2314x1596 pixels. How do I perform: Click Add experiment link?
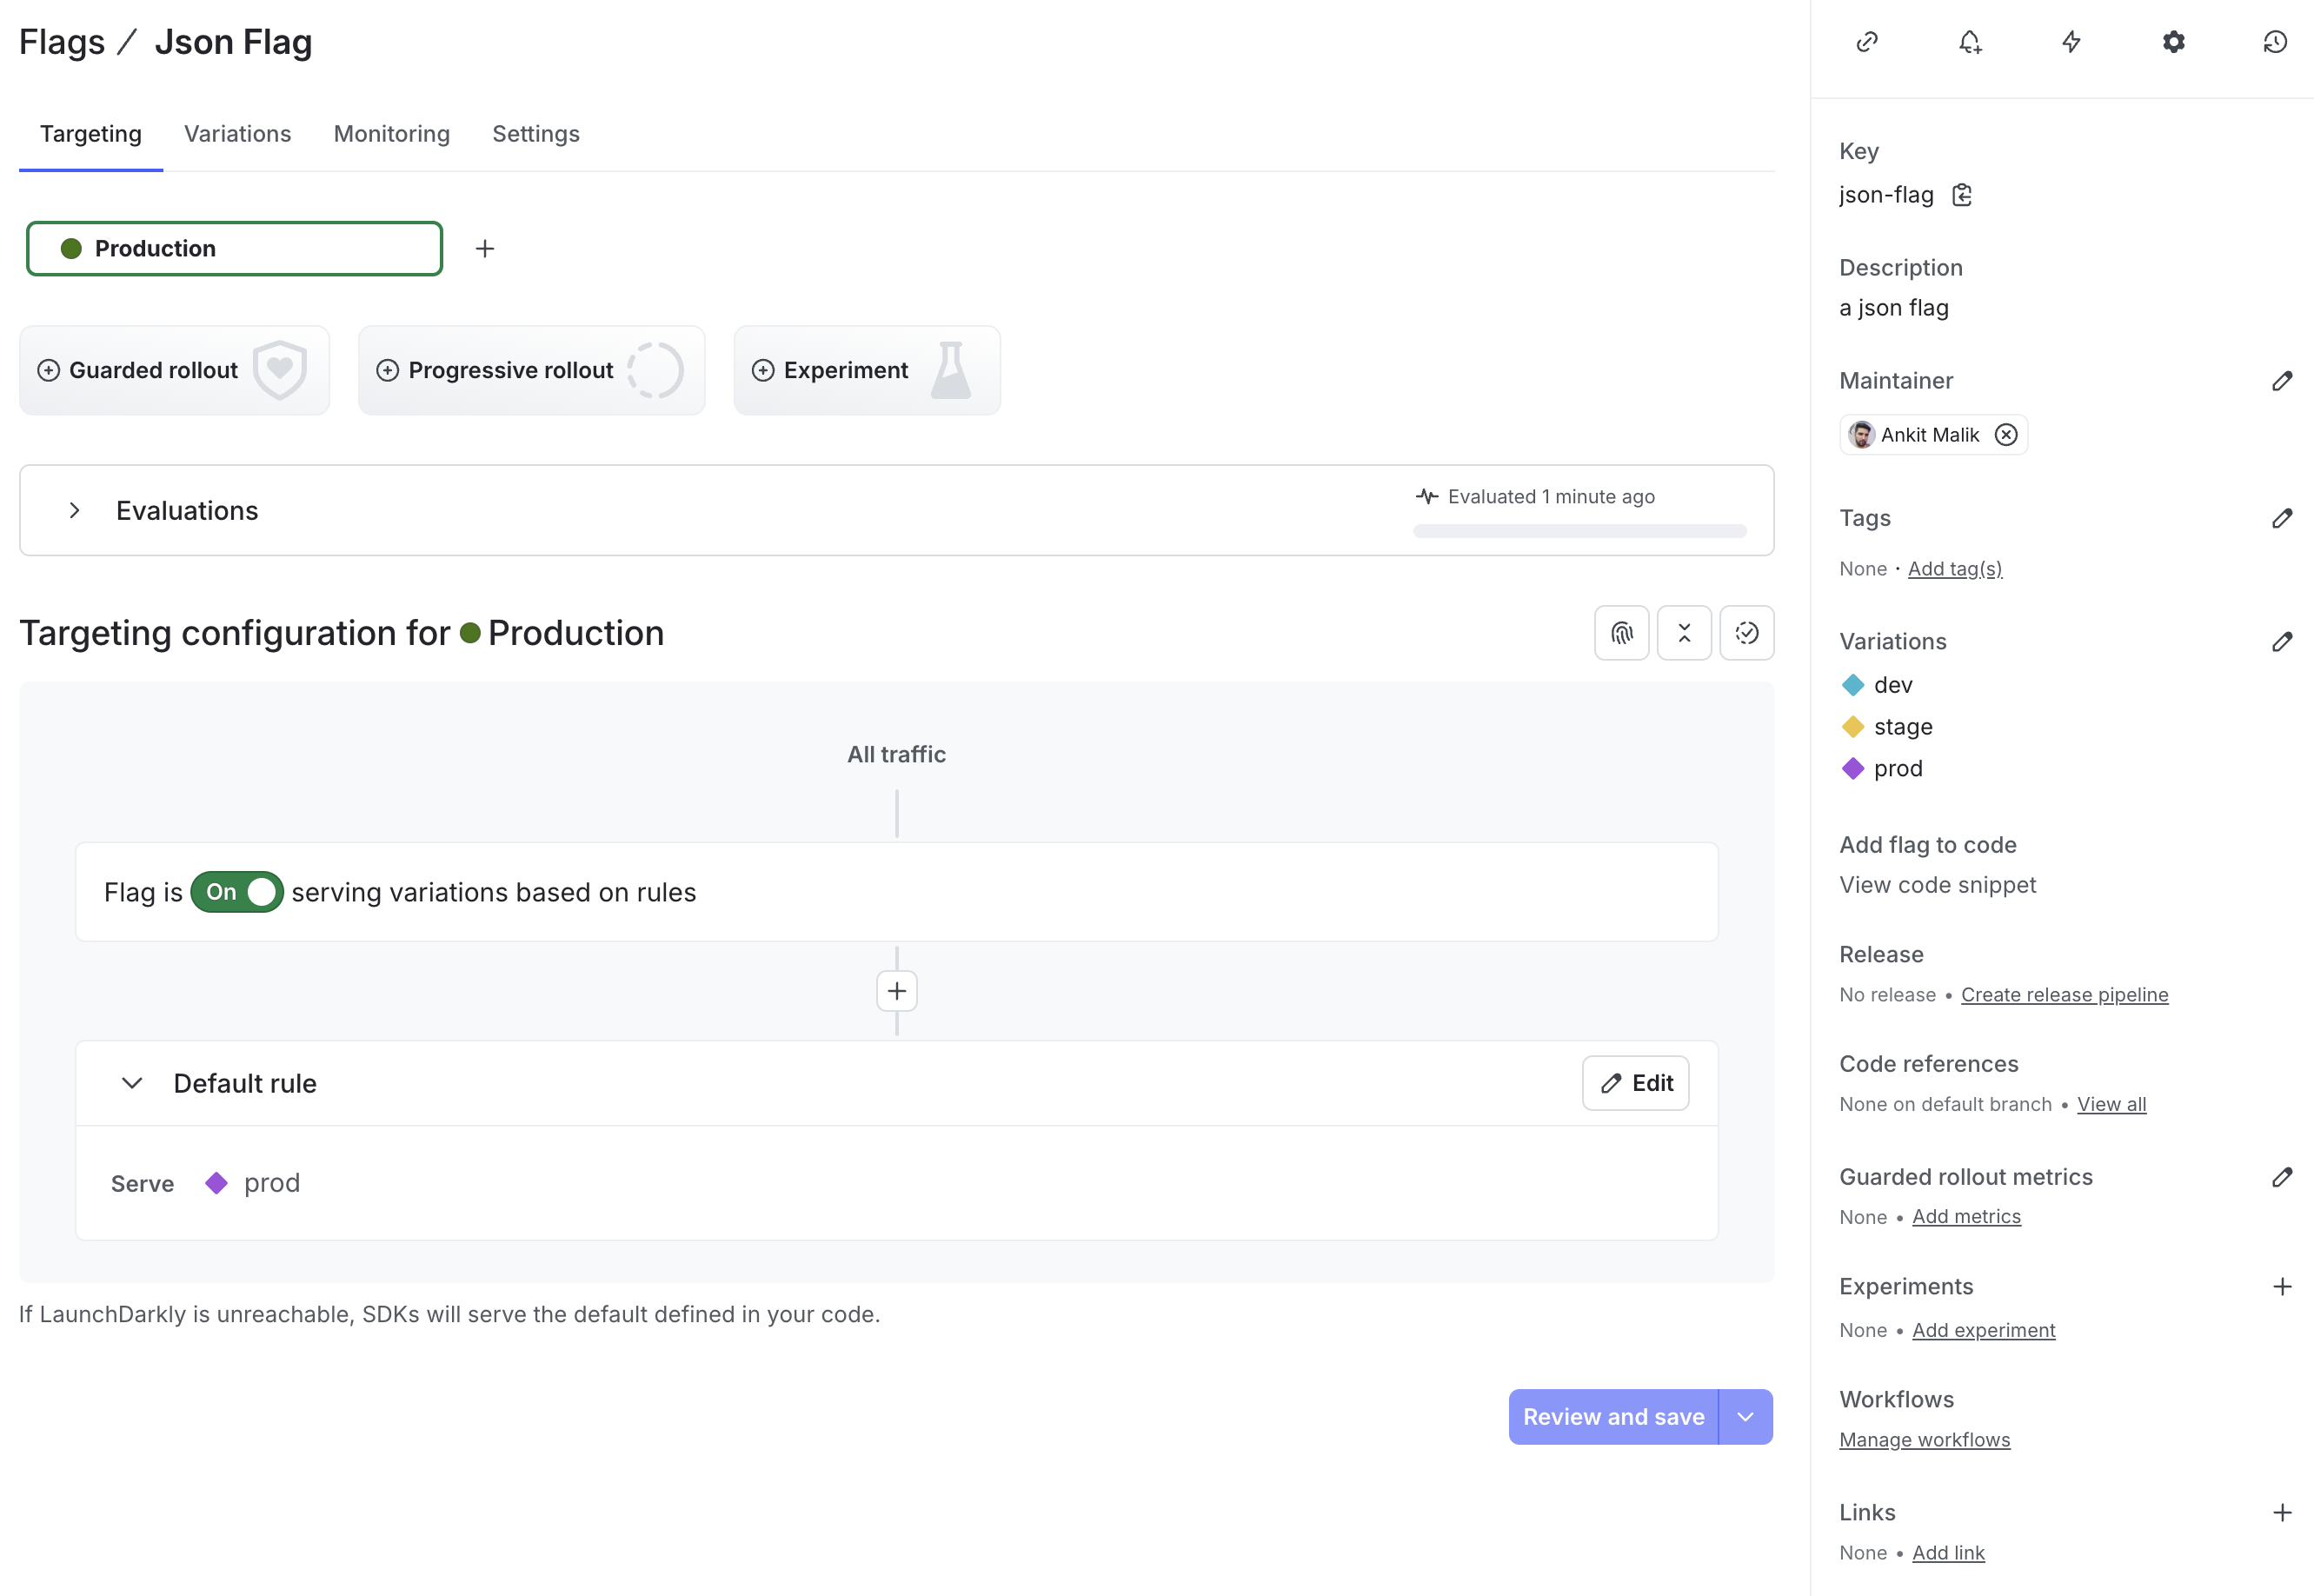(x=1984, y=1331)
